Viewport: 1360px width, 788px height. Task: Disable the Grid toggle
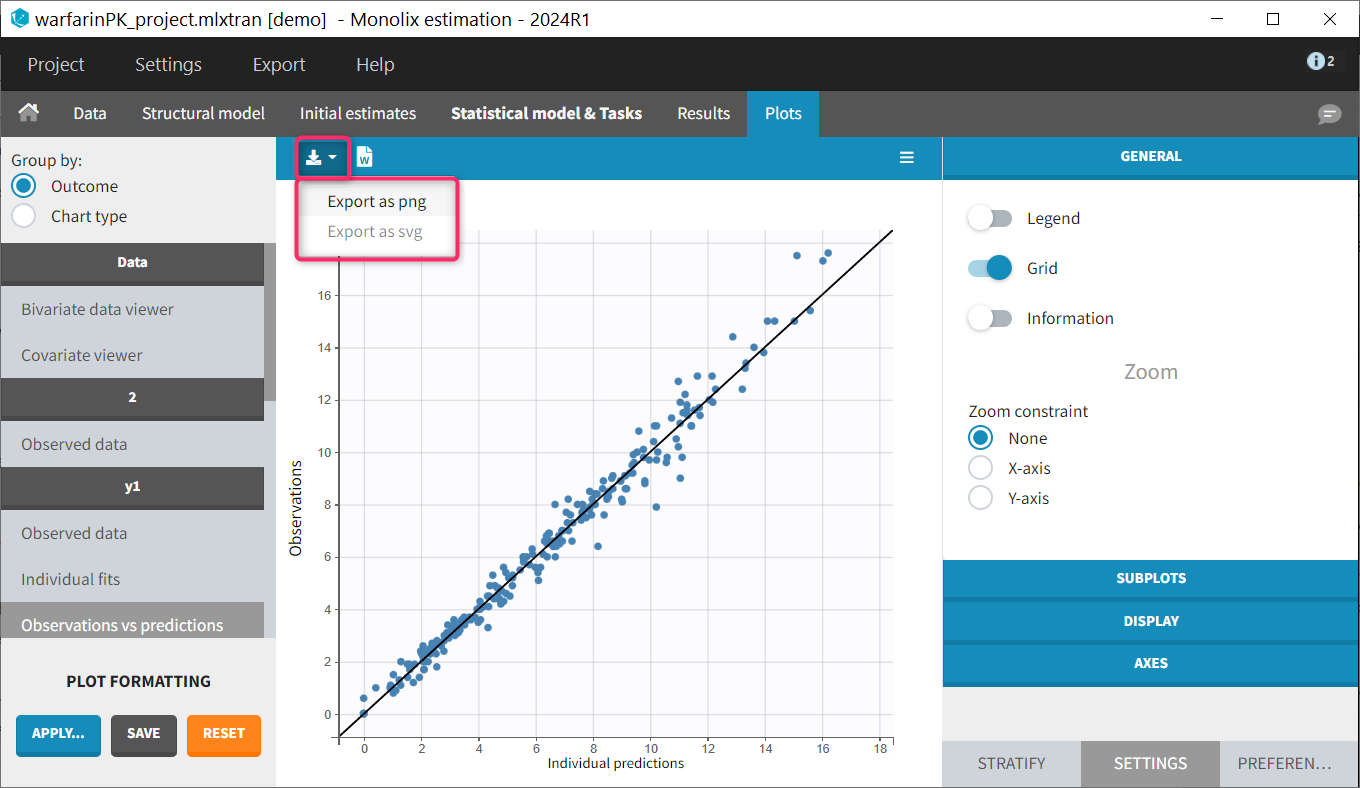click(x=989, y=268)
